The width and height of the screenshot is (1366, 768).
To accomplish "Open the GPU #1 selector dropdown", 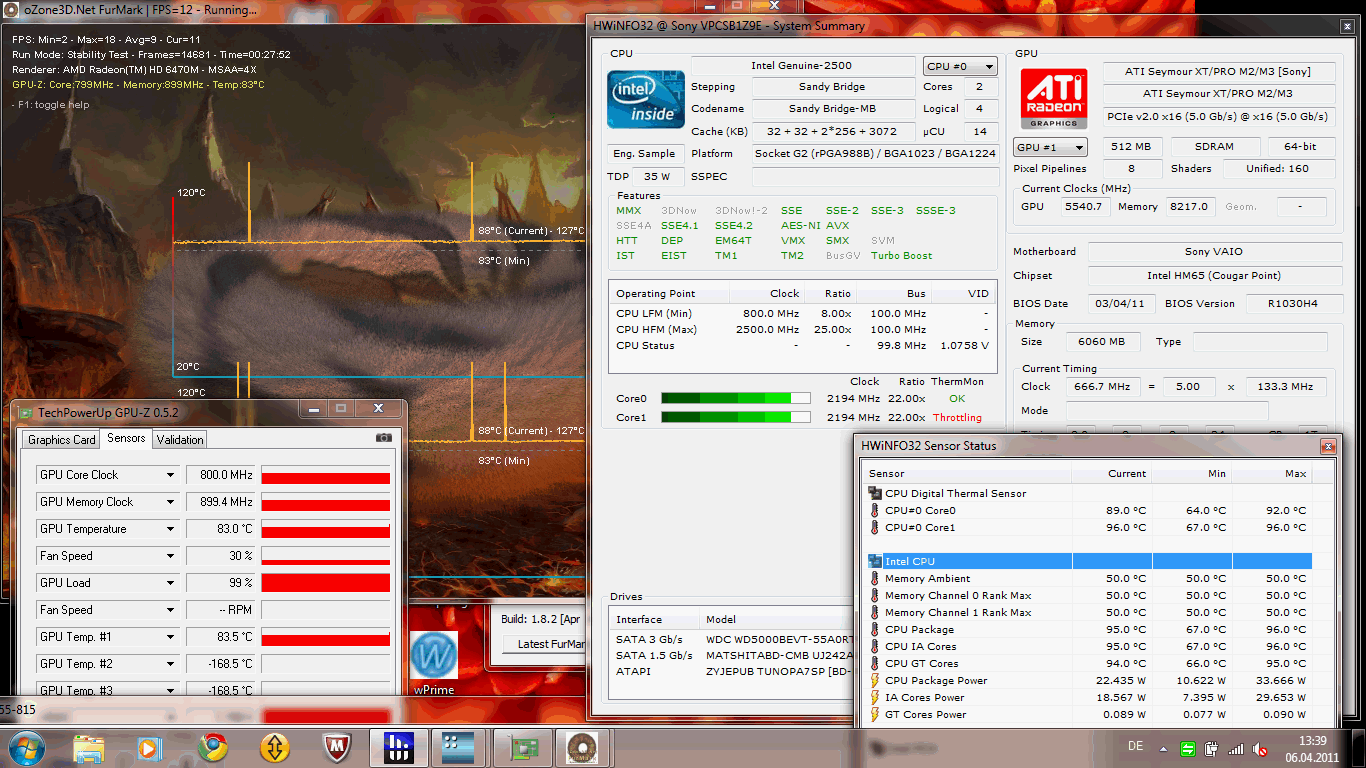I will 1050,146.
